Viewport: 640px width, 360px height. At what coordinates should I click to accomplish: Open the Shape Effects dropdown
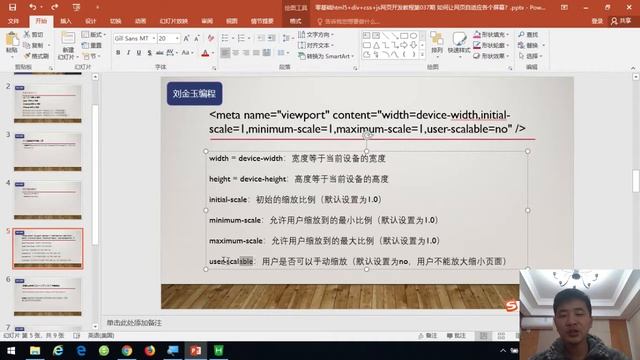(x=492, y=56)
